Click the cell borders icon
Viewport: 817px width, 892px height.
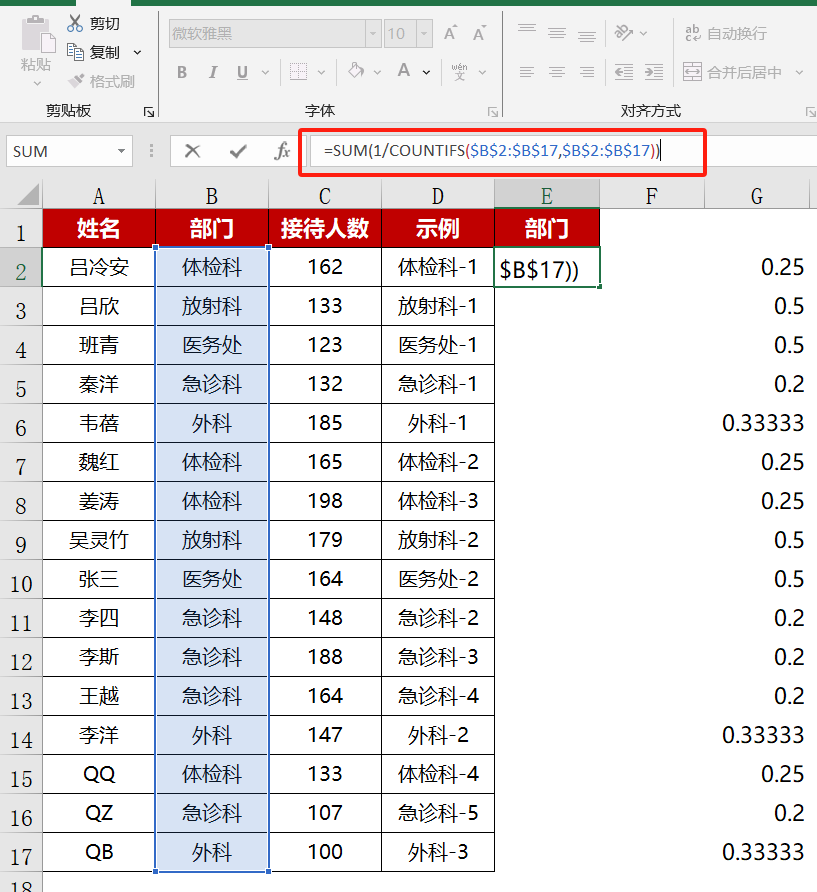pos(299,72)
